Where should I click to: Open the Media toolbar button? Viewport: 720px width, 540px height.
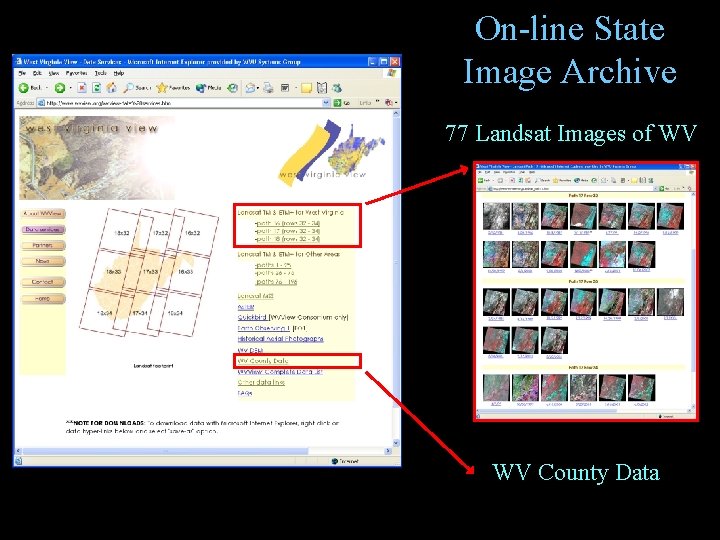(x=208, y=88)
